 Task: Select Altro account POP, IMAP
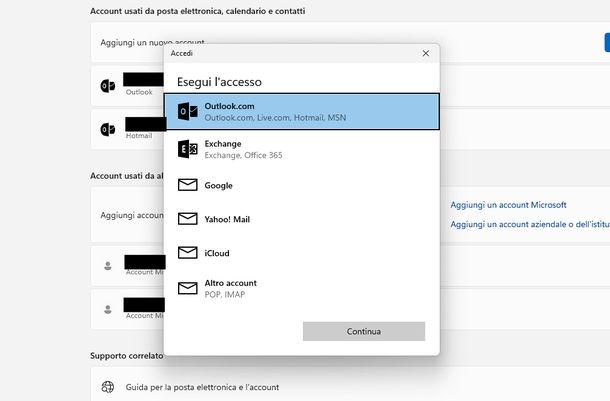(302, 289)
